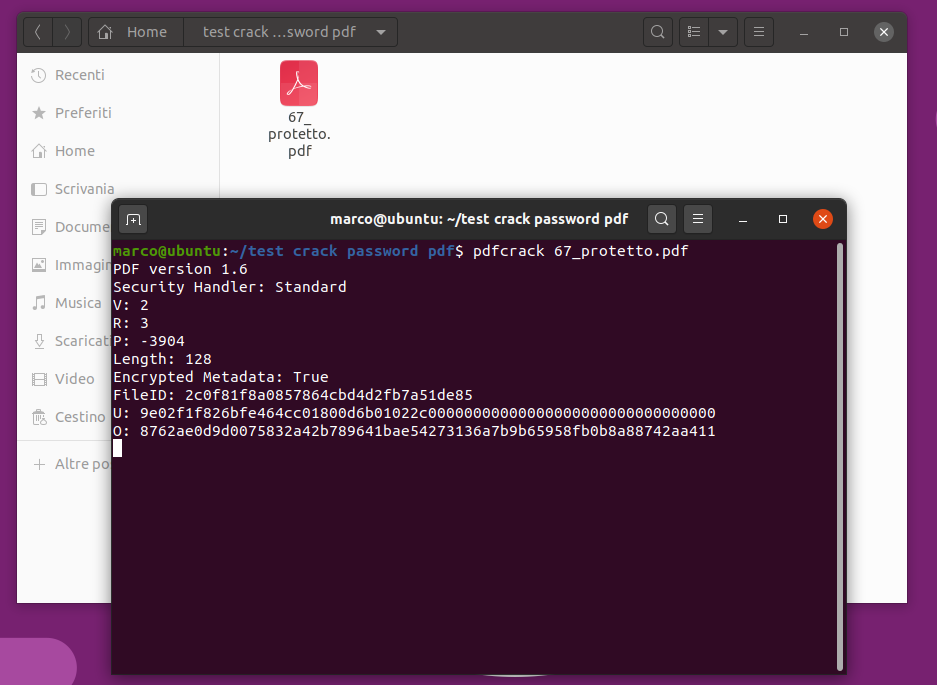The width and height of the screenshot is (937, 685).
Task: Click the 'Encrypted Metadata: True' line
Action: coord(221,377)
